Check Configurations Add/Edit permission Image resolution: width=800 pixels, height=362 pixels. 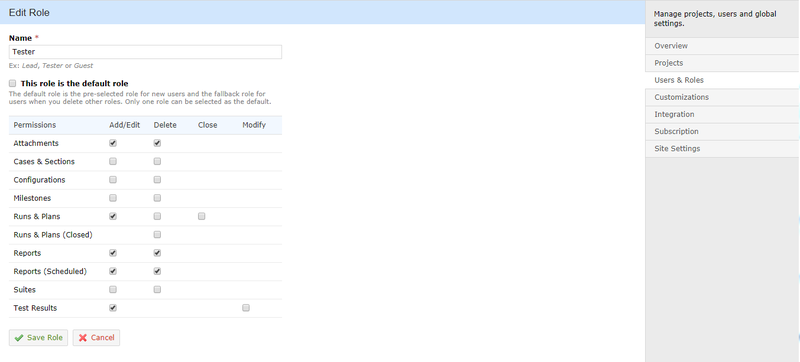[x=113, y=180]
